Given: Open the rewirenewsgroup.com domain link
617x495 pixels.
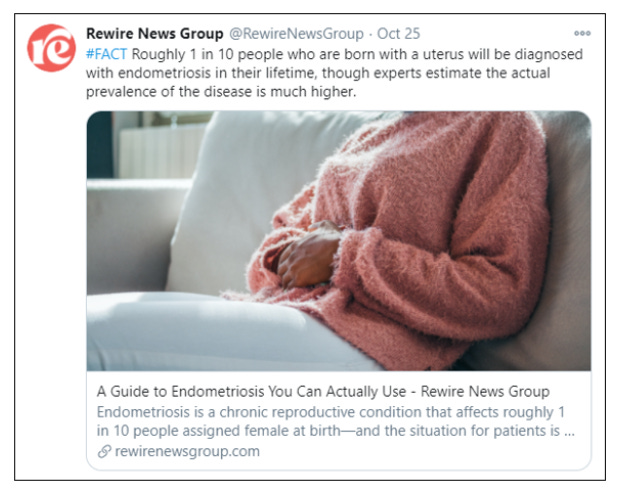Looking at the screenshot, I should coord(187,451).
